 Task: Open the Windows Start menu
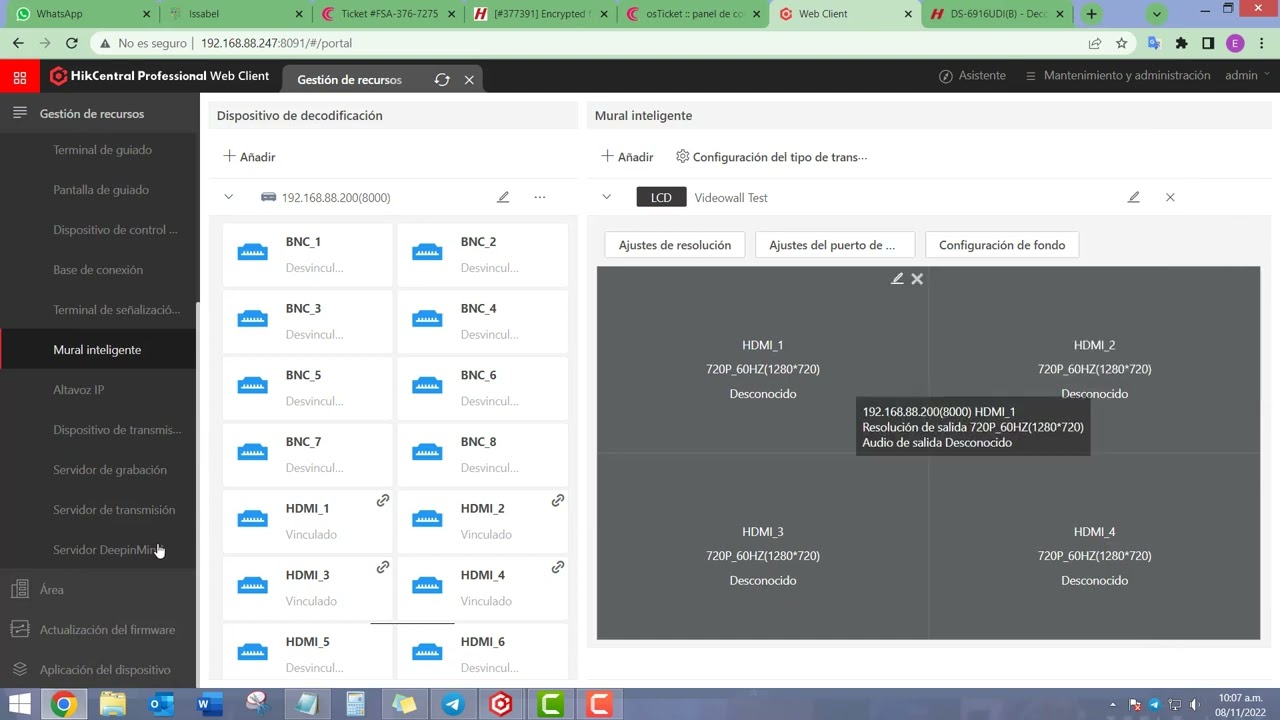(x=19, y=705)
